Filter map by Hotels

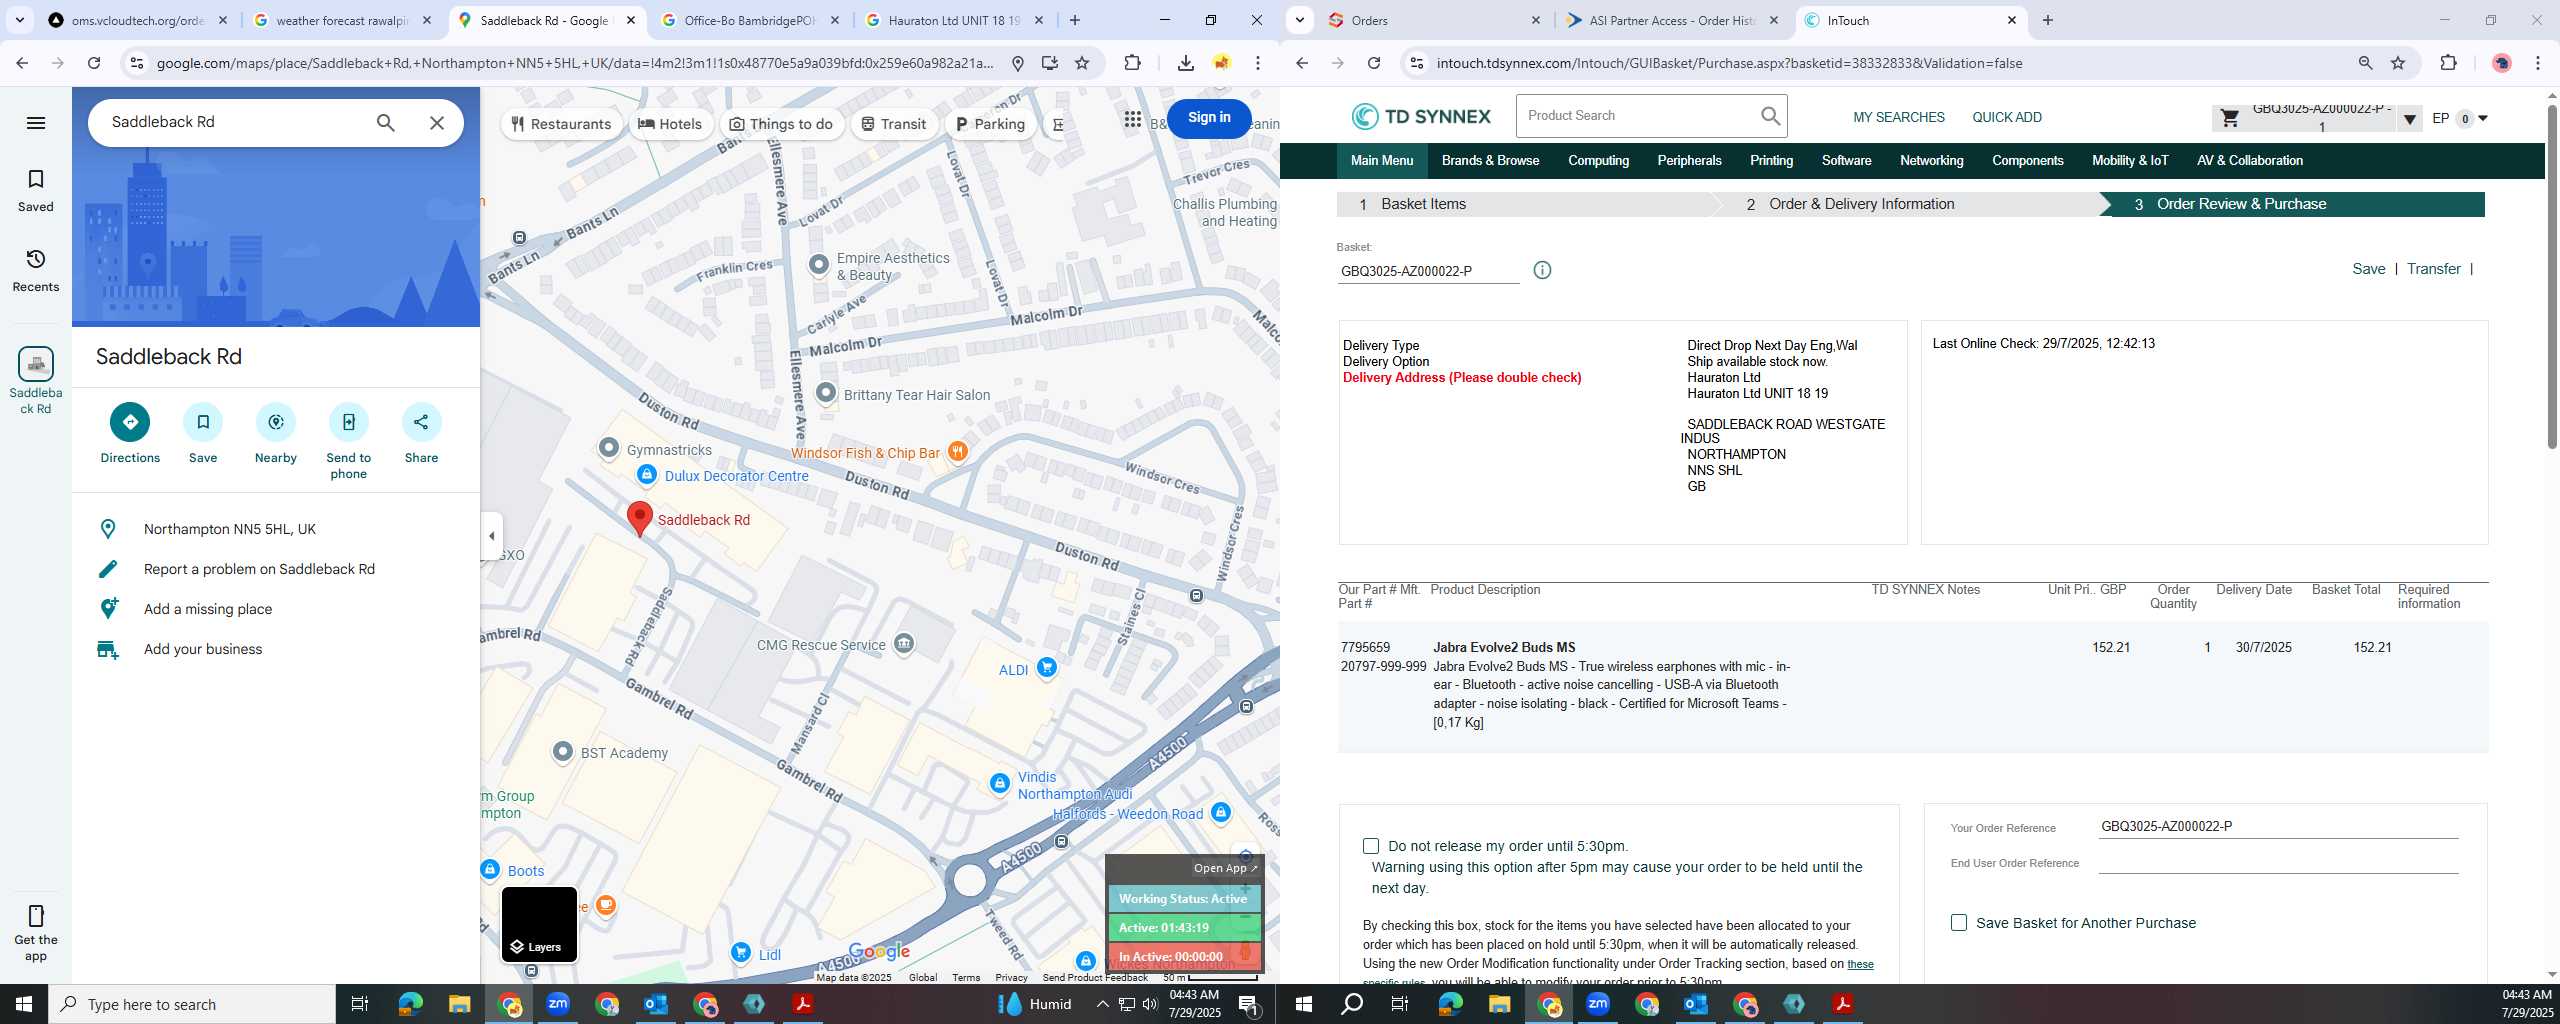(670, 124)
